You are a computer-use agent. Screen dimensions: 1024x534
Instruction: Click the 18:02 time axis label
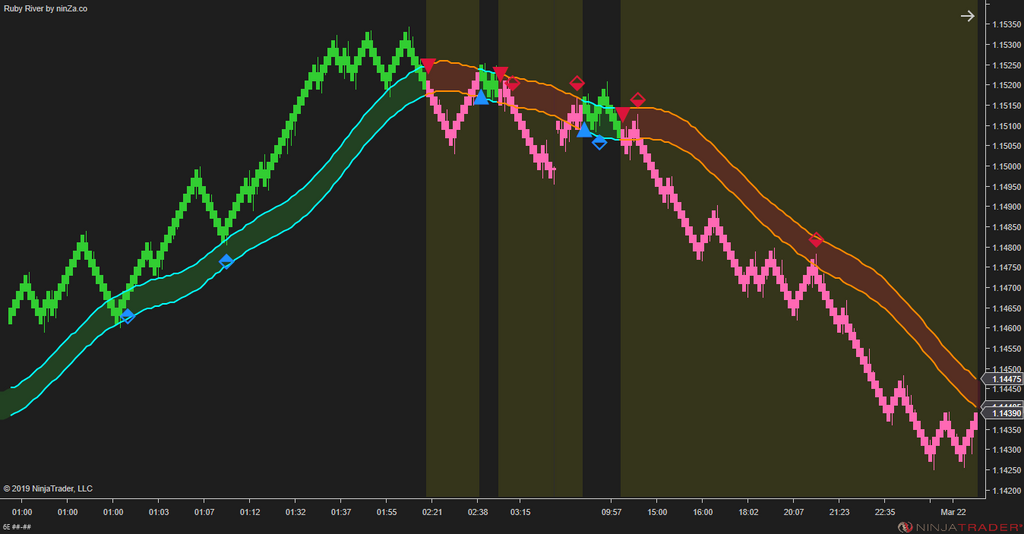tap(748, 512)
